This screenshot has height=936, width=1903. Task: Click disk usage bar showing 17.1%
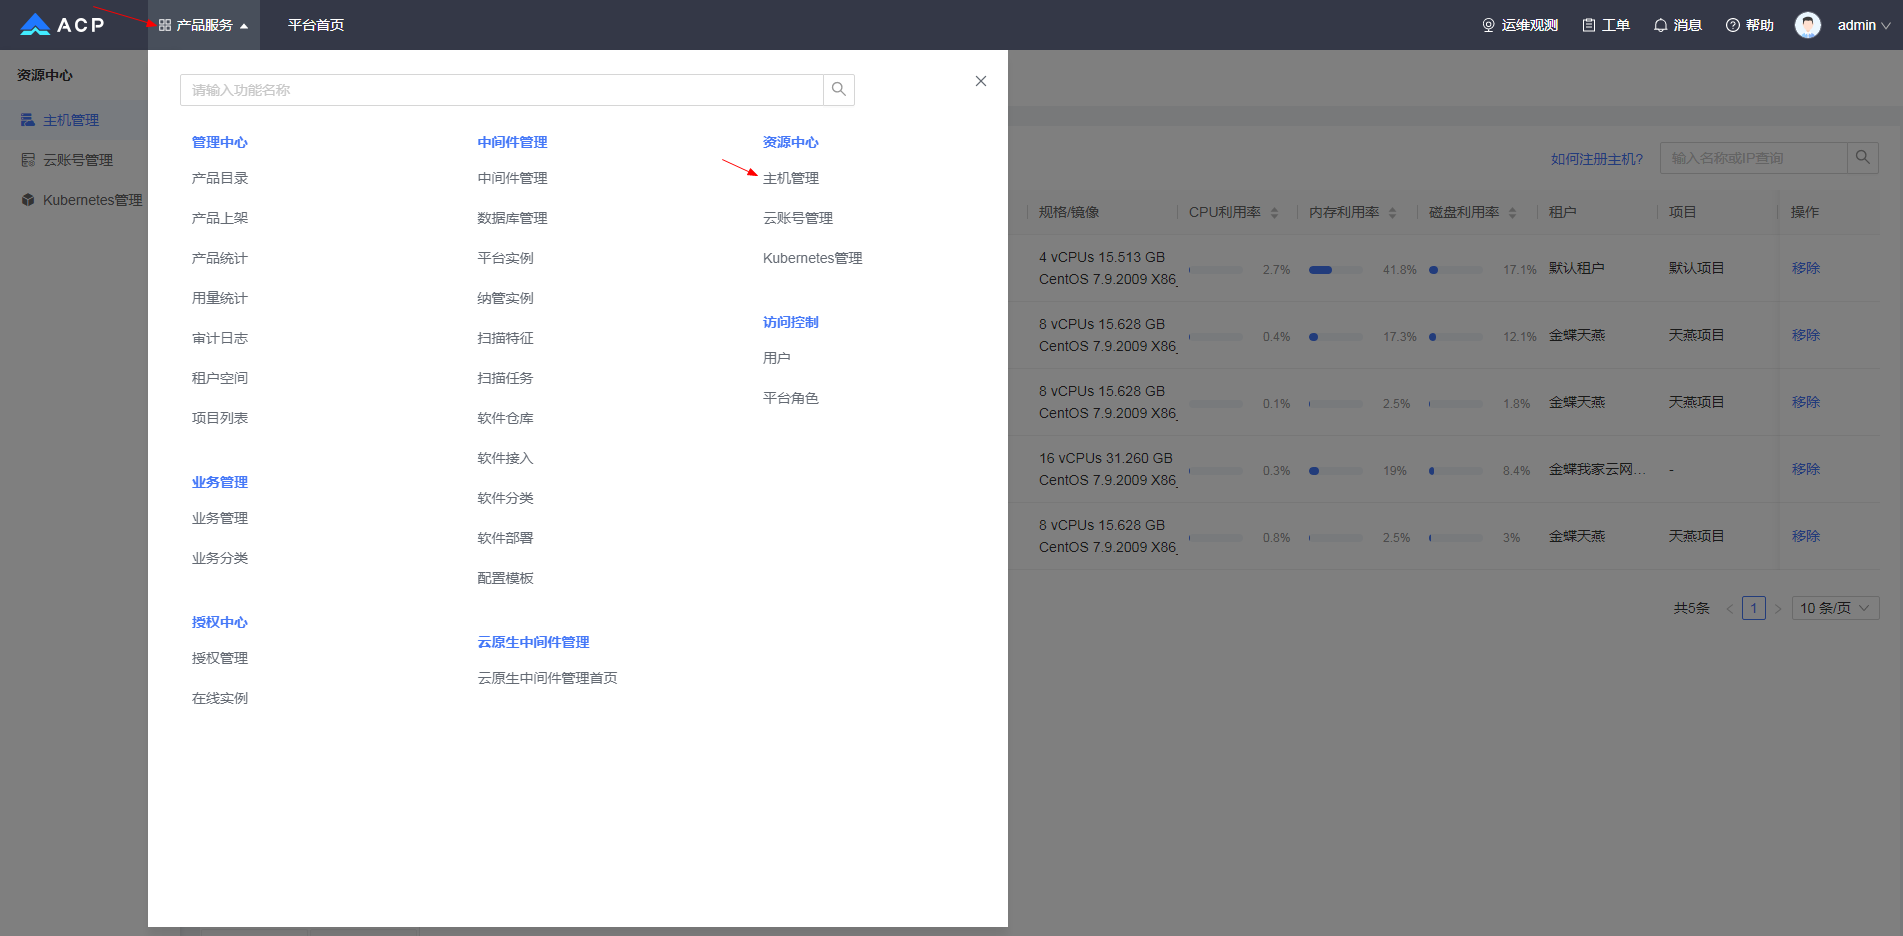[x=1456, y=270]
